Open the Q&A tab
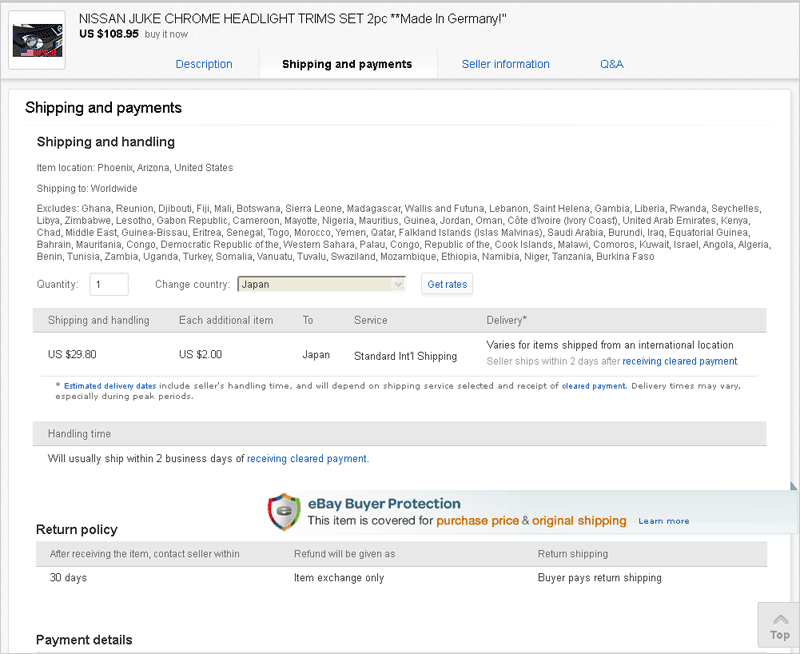The image size is (800, 654). (612, 64)
